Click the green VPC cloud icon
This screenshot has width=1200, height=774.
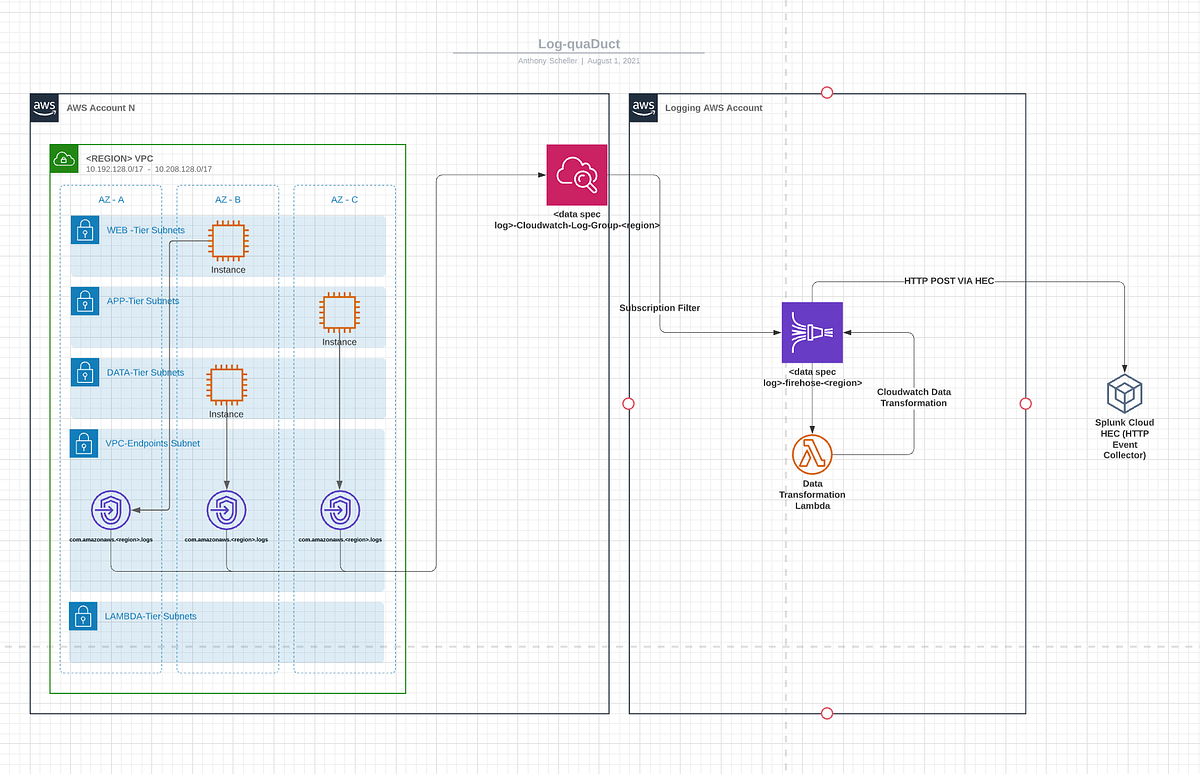pyautogui.click(x=64, y=157)
